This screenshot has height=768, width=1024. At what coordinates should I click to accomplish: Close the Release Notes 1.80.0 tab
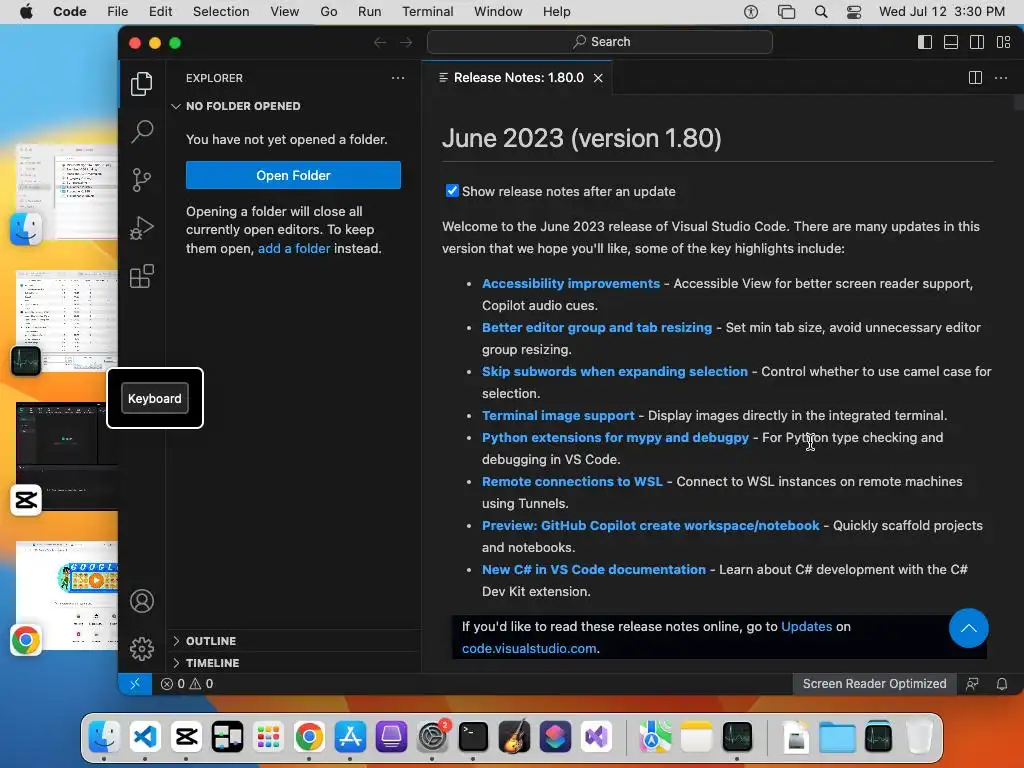tap(598, 78)
